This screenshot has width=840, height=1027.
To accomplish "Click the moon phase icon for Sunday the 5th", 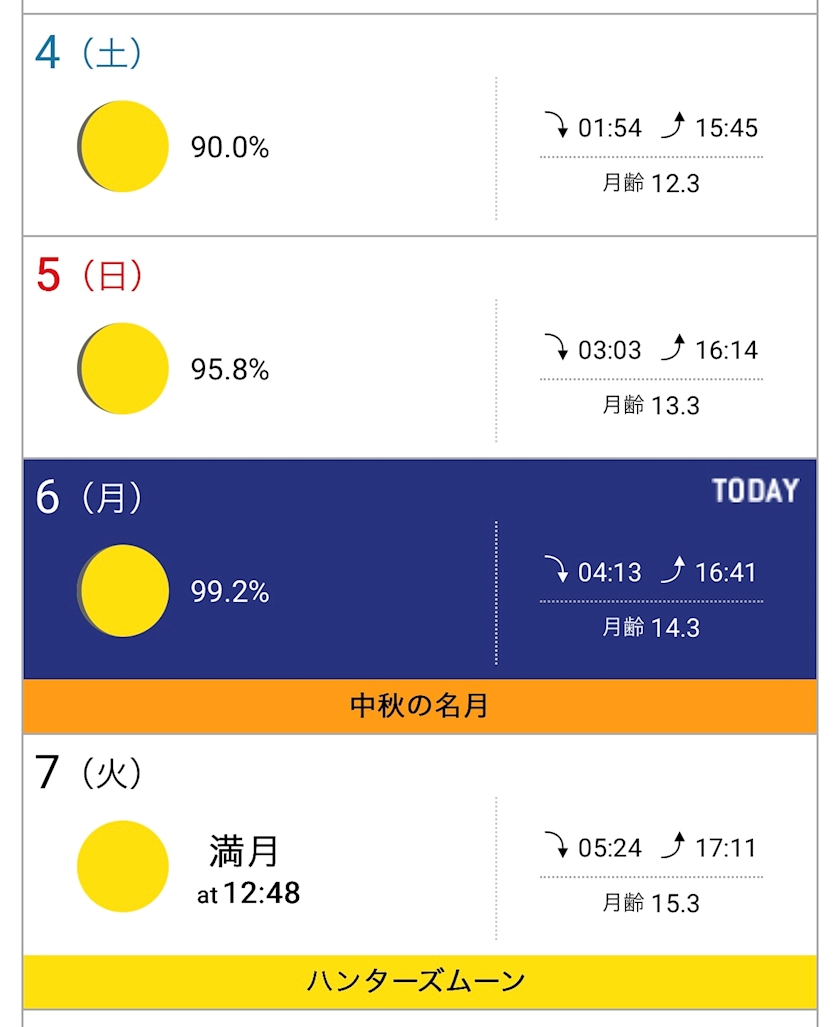I will tap(123, 368).
